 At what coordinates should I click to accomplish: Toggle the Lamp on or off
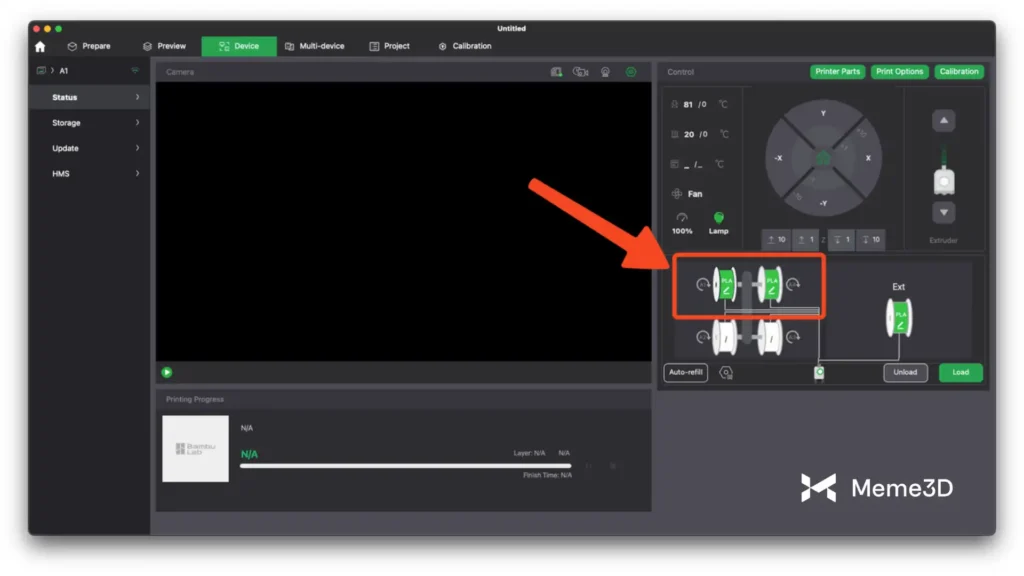[x=718, y=222]
